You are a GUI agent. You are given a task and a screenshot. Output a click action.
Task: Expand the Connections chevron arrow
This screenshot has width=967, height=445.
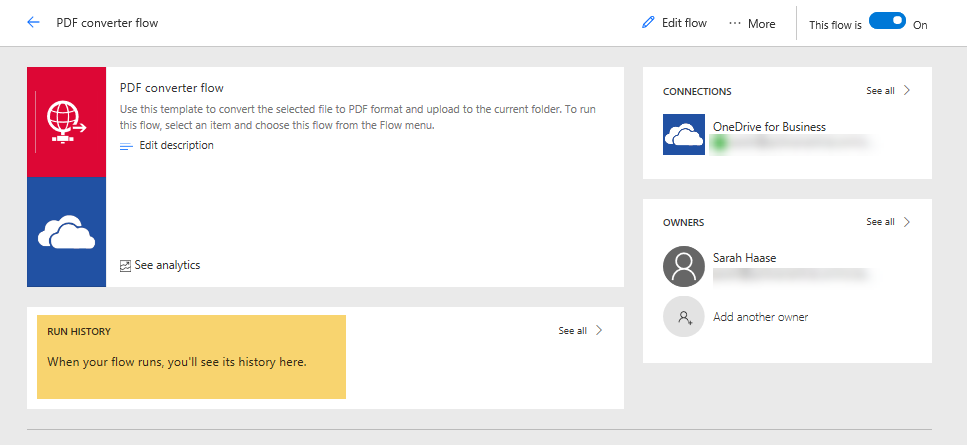tap(907, 90)
